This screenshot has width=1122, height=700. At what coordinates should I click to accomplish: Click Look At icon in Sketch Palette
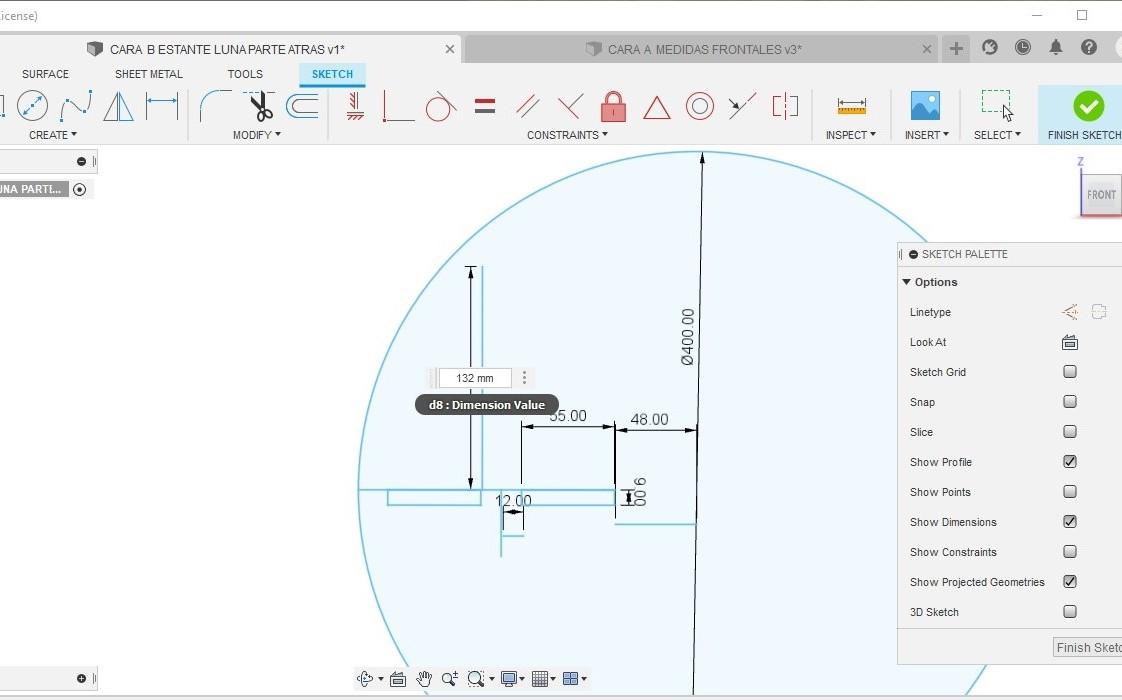click(x=1070, y=342)
